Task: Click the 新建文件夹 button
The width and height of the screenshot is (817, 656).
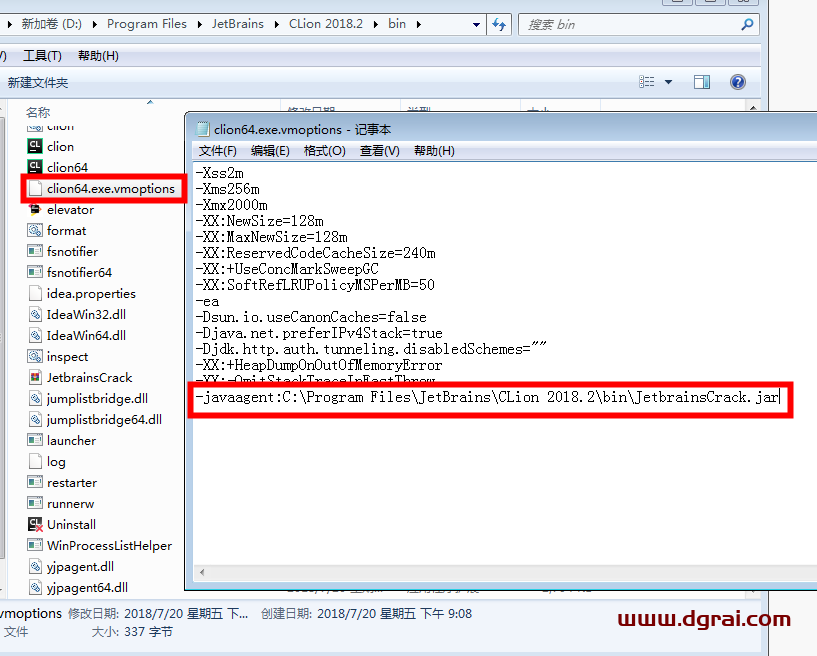Action: [x=38, y=82]
